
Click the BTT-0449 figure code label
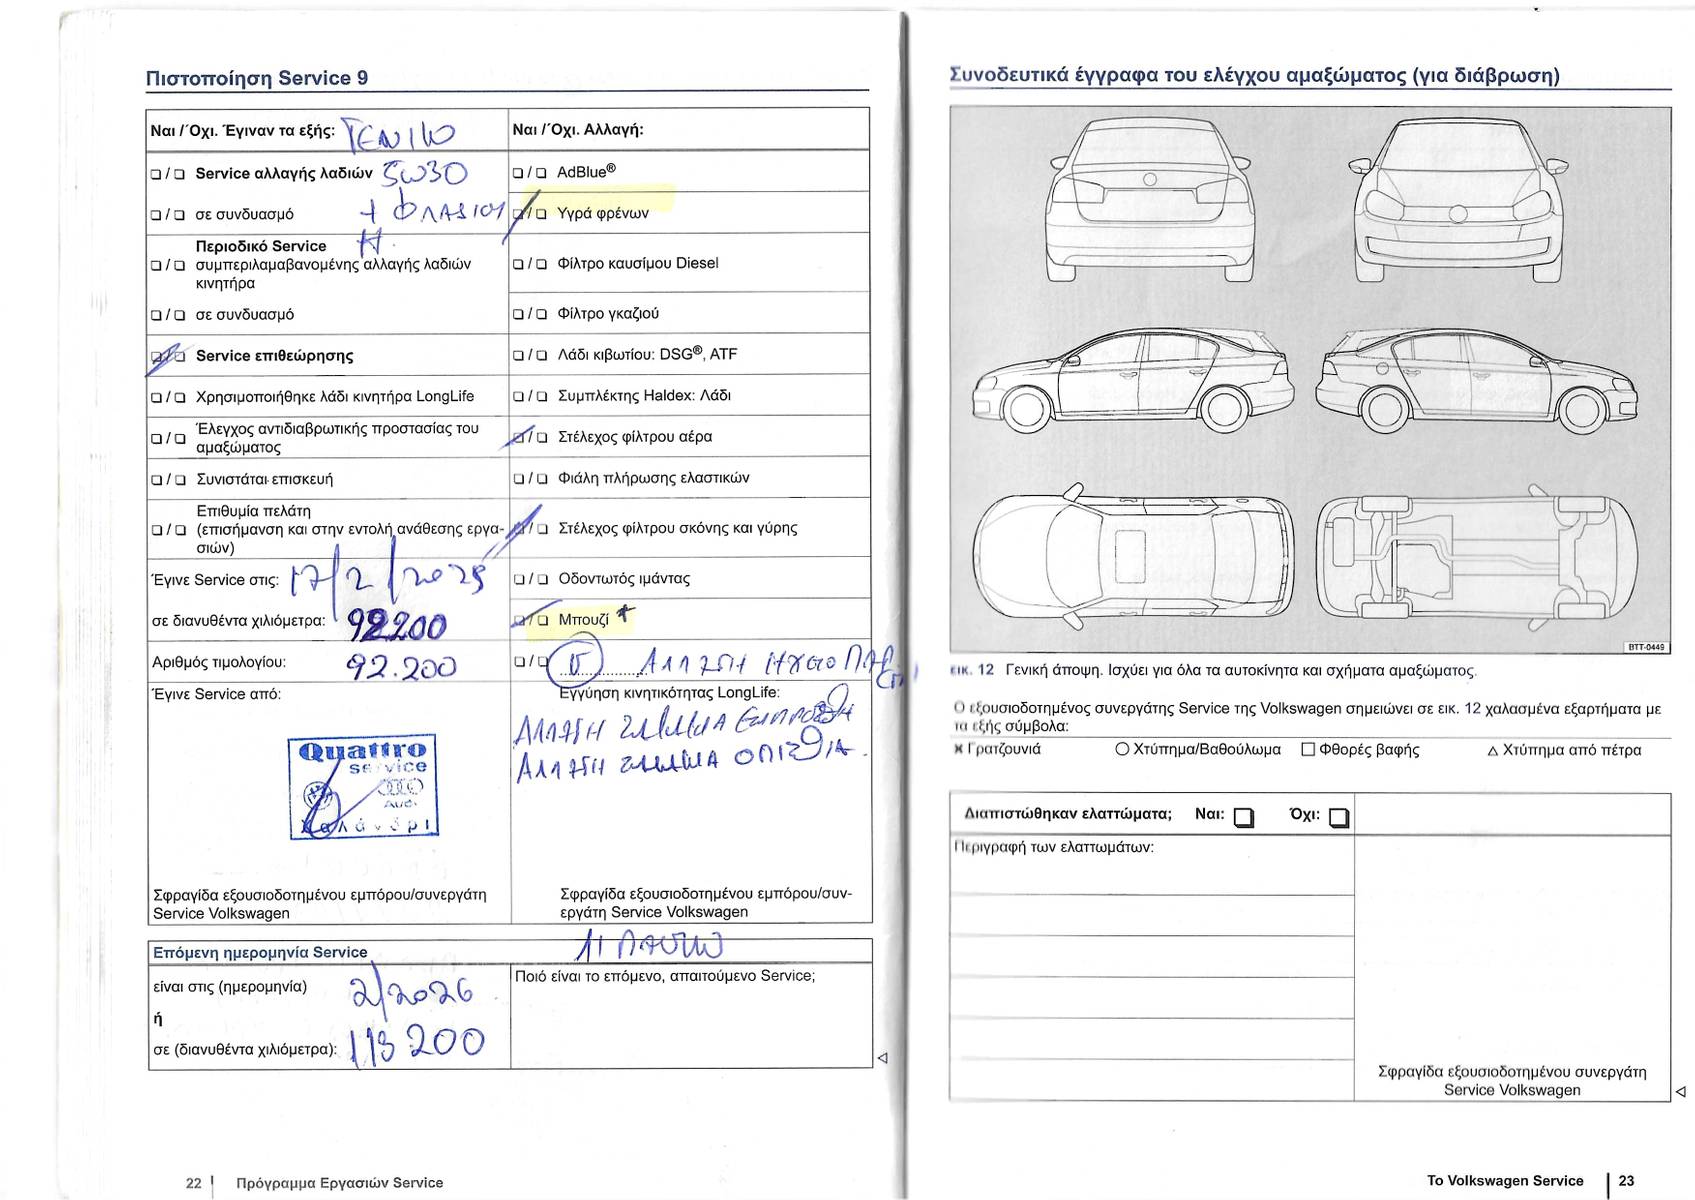tap(1646, 647)
